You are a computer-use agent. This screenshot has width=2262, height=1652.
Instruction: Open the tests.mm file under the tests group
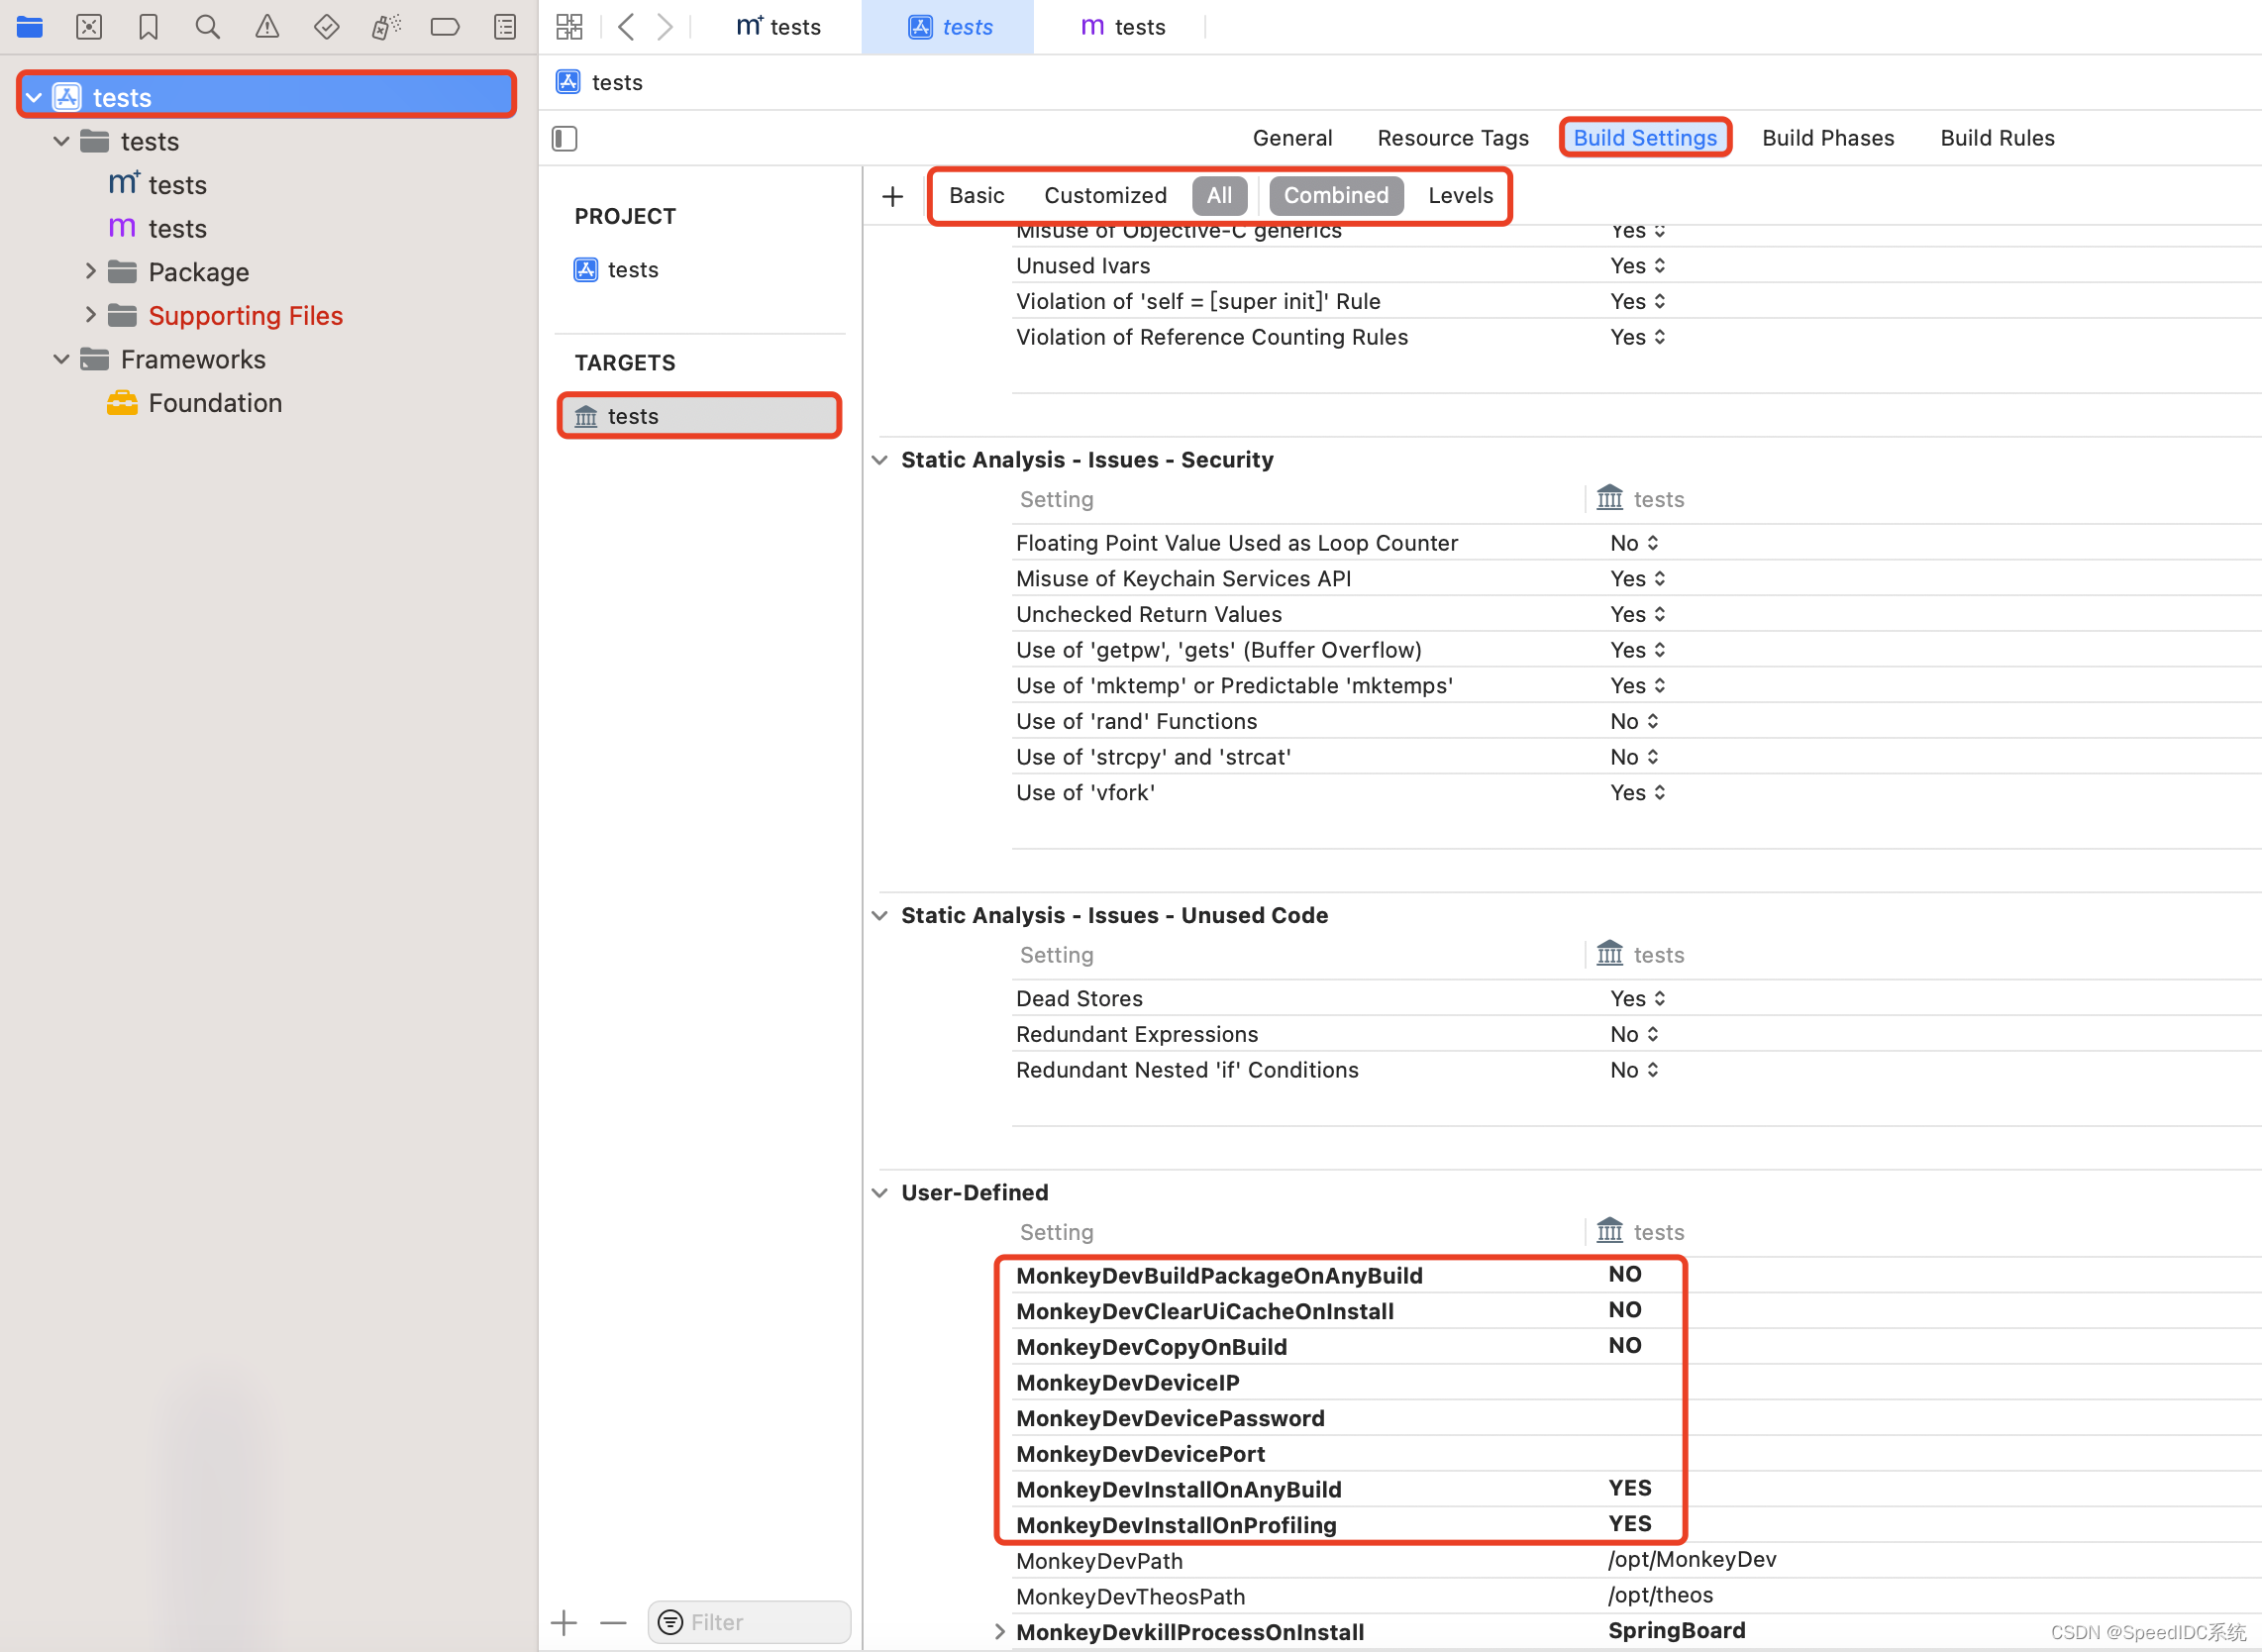(x=157, y=185)
